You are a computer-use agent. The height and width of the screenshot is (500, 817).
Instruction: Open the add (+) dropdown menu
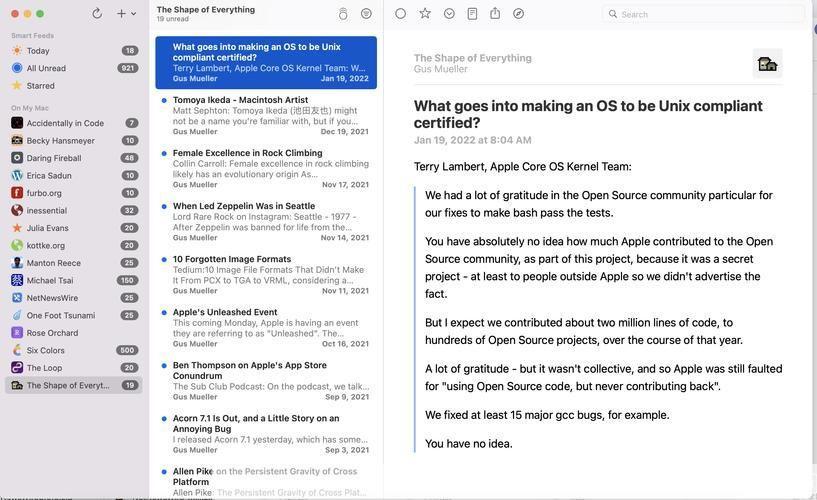pyautogui.click(x=126, y=14)
